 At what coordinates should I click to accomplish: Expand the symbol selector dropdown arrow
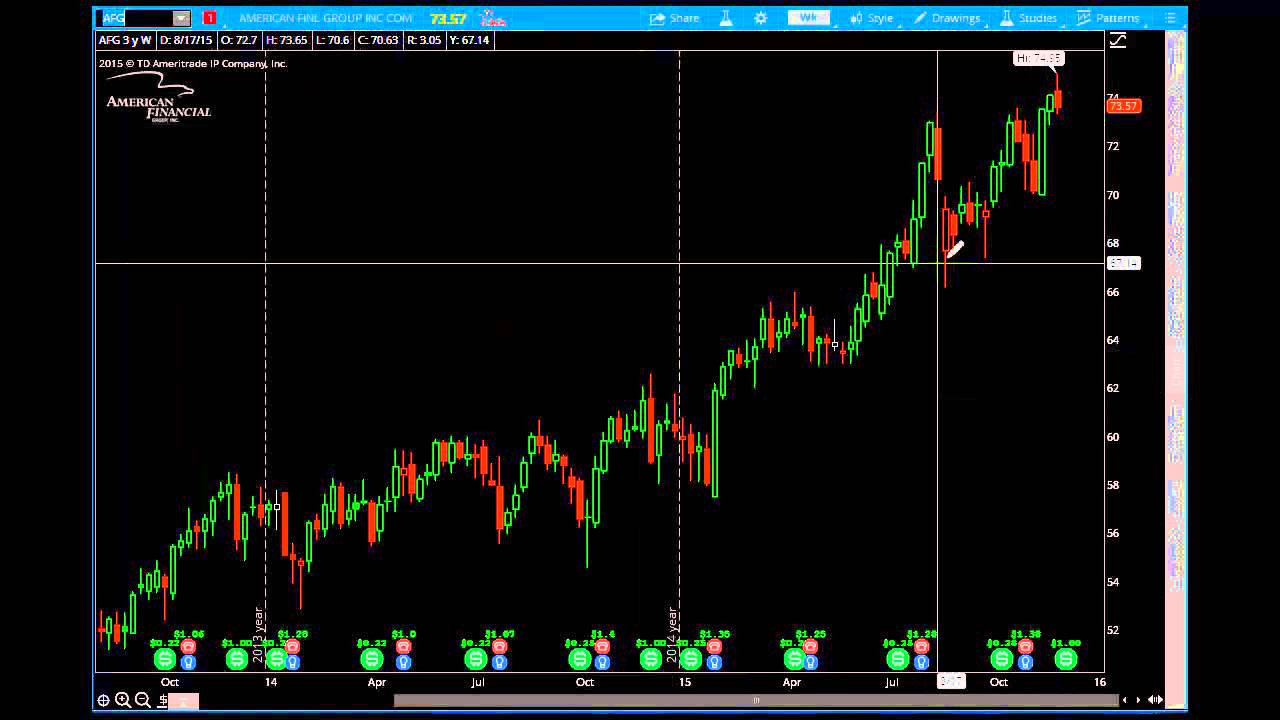(181, 18)
